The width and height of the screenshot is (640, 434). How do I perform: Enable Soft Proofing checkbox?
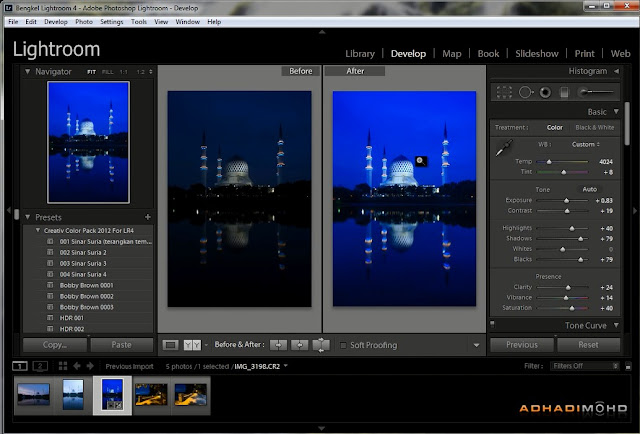[x=343, y=345]
